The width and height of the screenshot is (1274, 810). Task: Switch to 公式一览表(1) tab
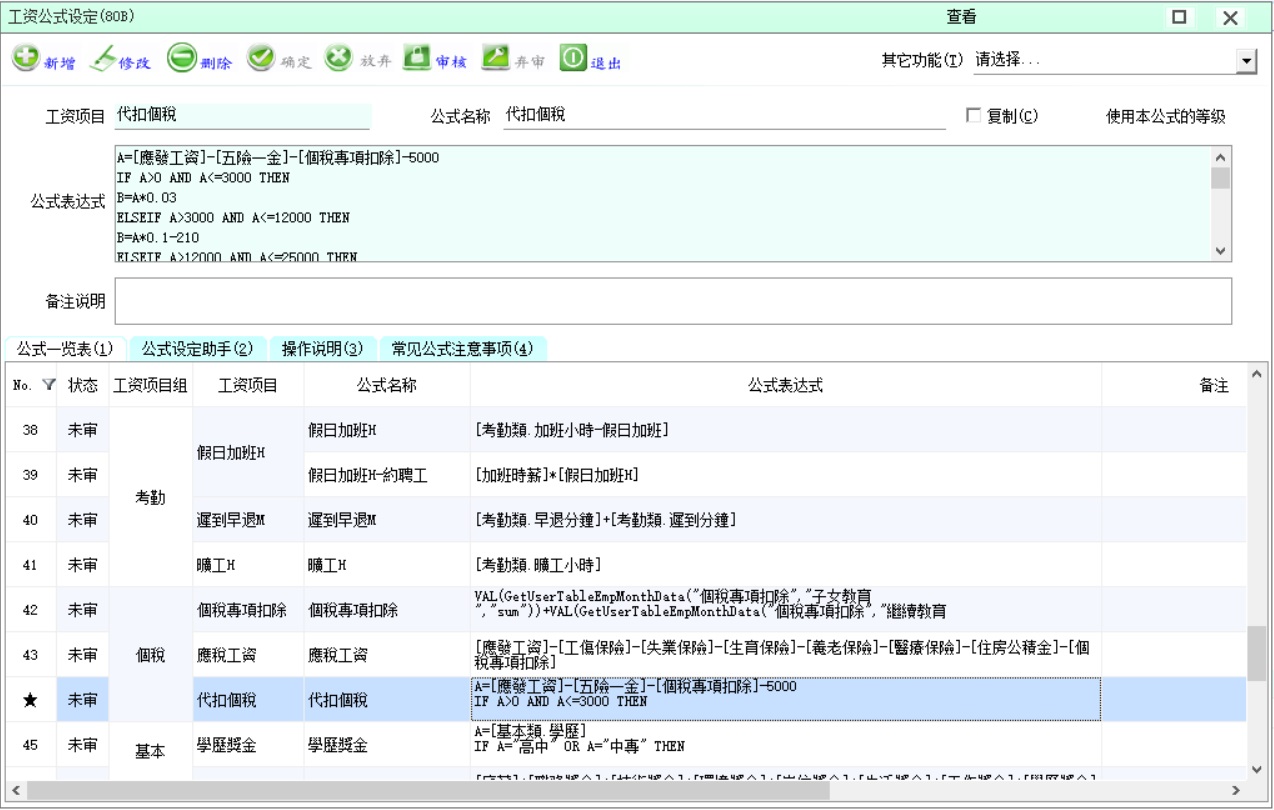point(65,349)
